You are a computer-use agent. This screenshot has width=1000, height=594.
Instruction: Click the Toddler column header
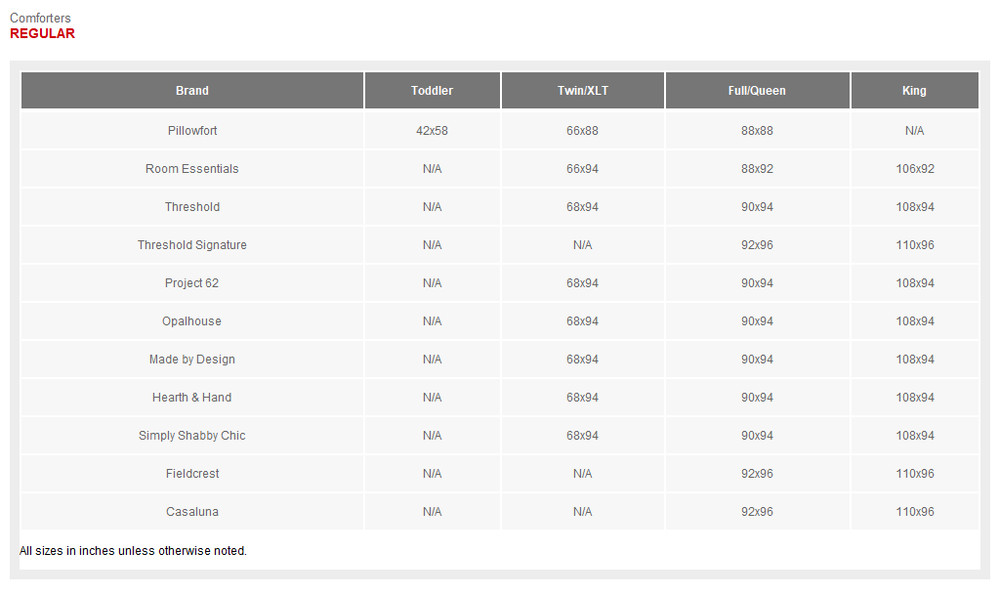[x=432, y=90]
